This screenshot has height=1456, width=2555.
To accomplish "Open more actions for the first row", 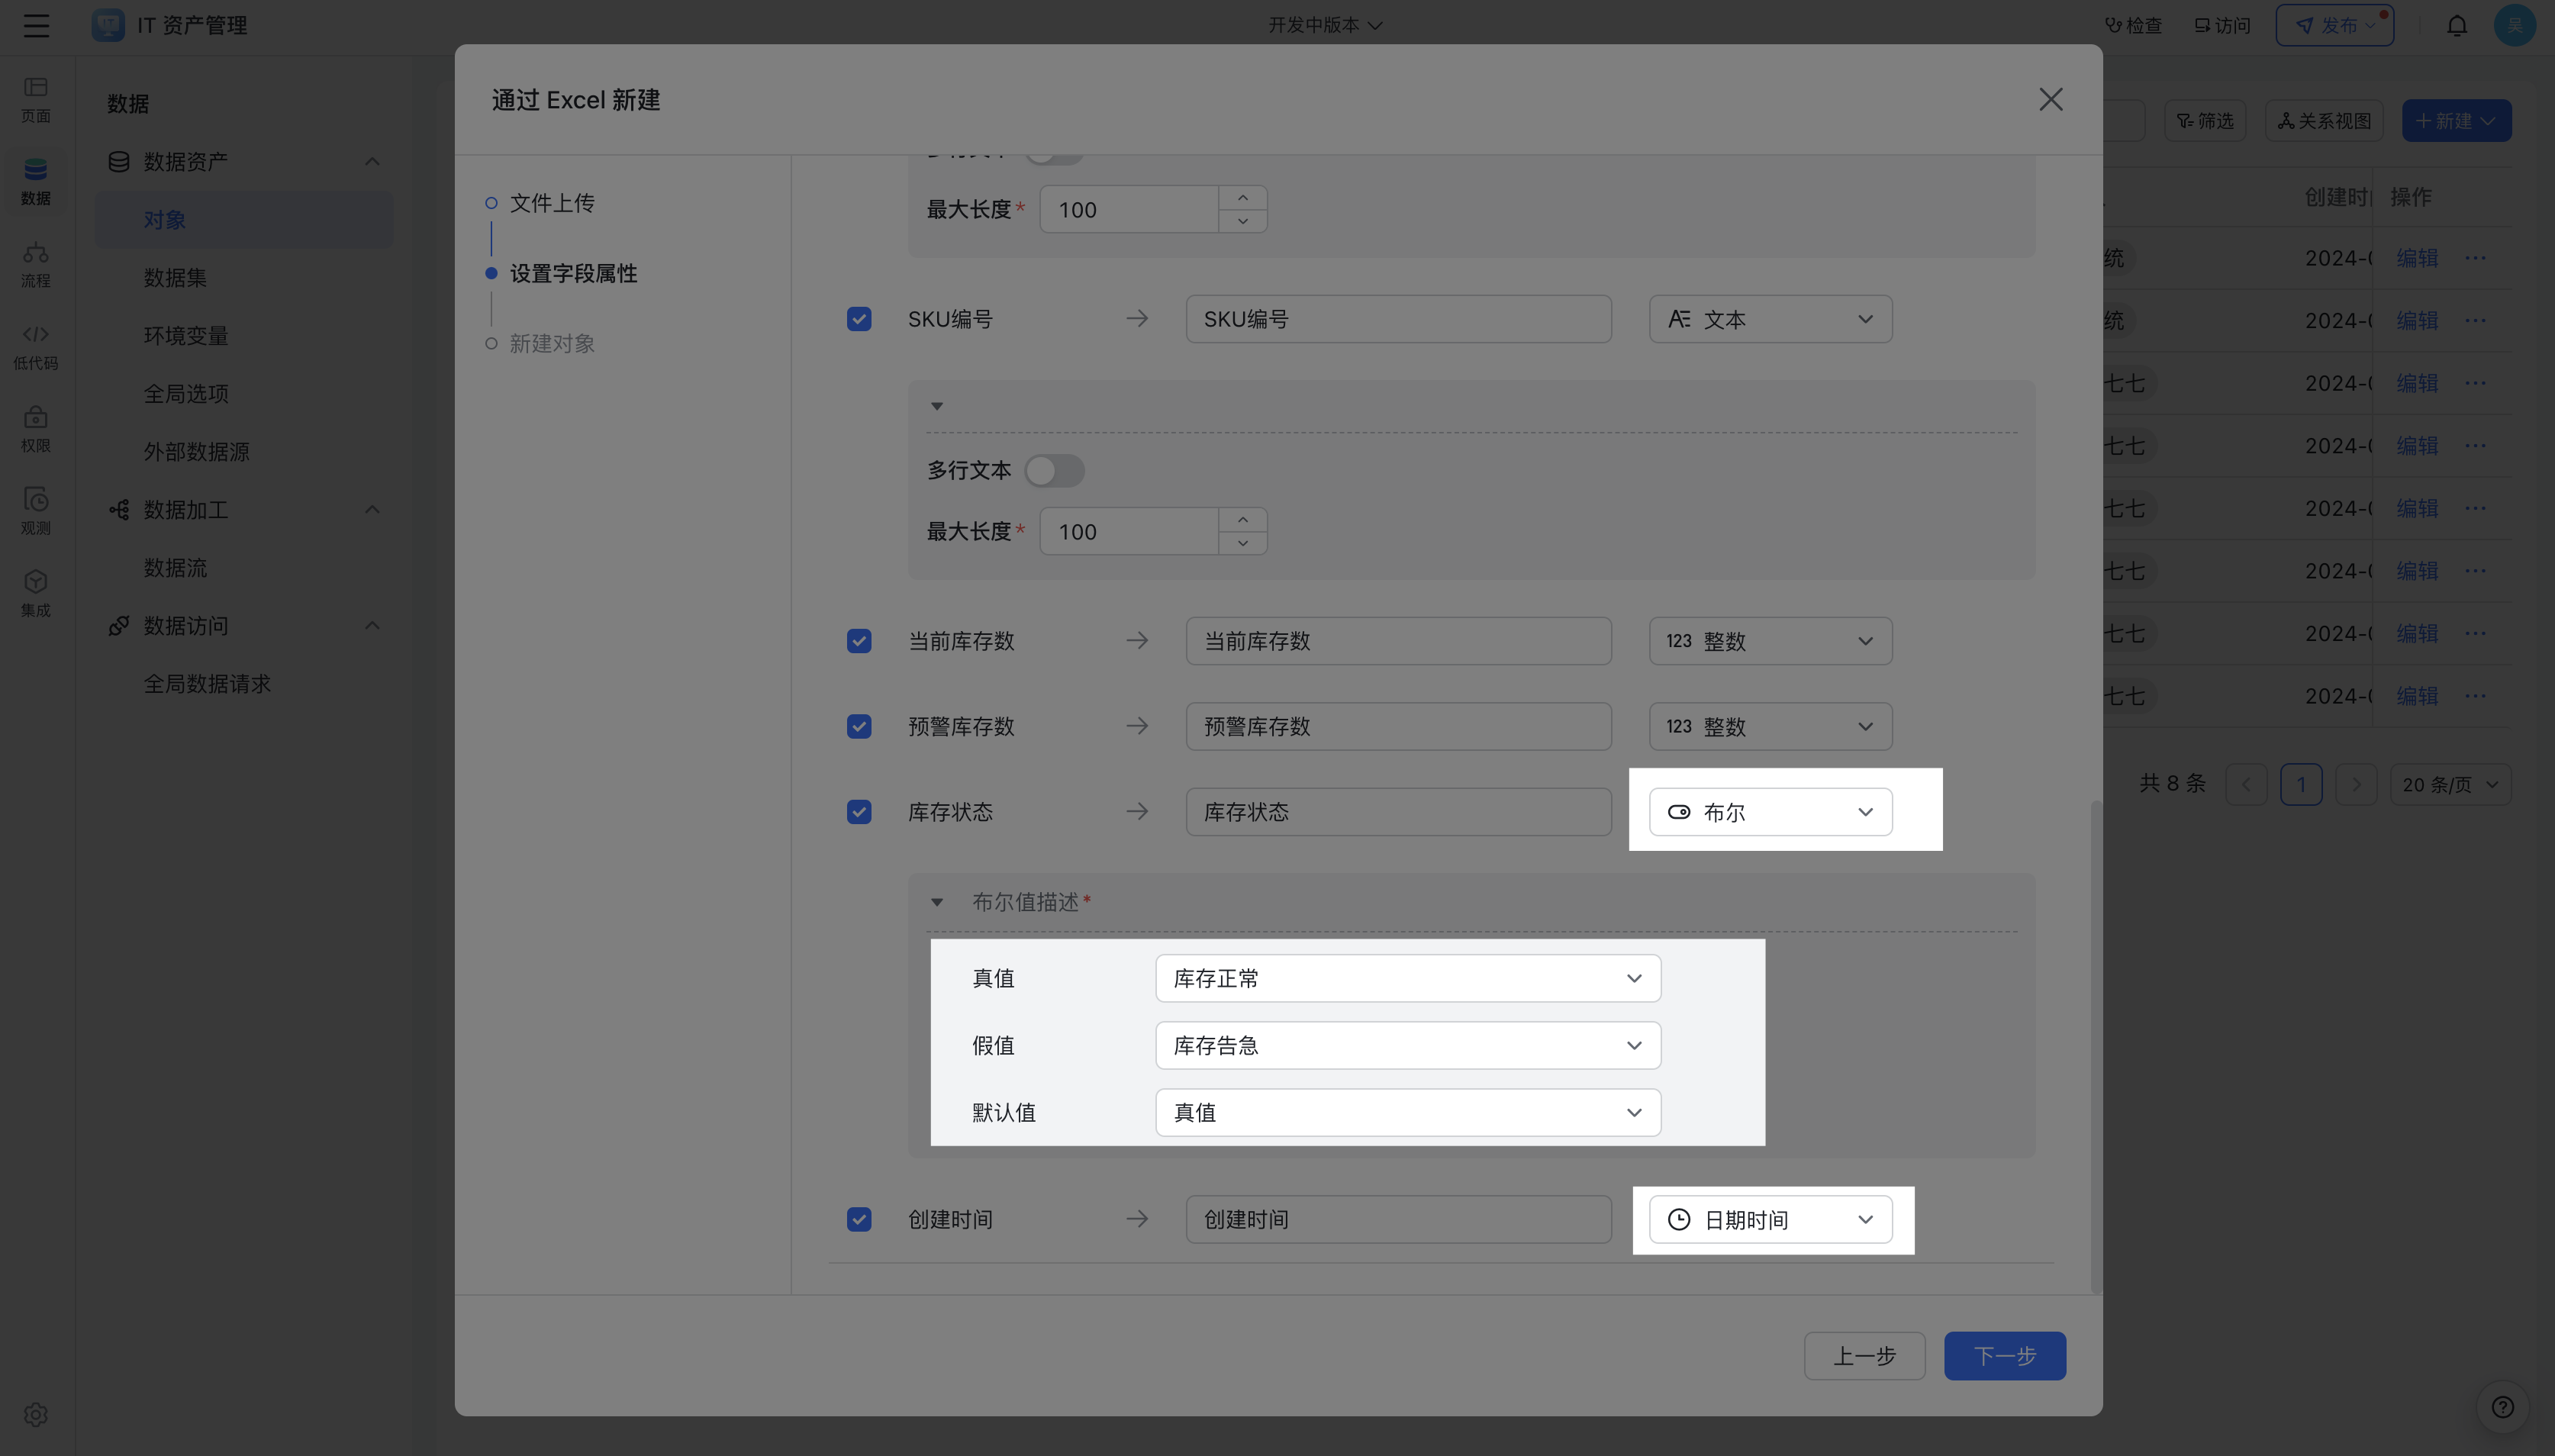I will [x=2475, y=258].
